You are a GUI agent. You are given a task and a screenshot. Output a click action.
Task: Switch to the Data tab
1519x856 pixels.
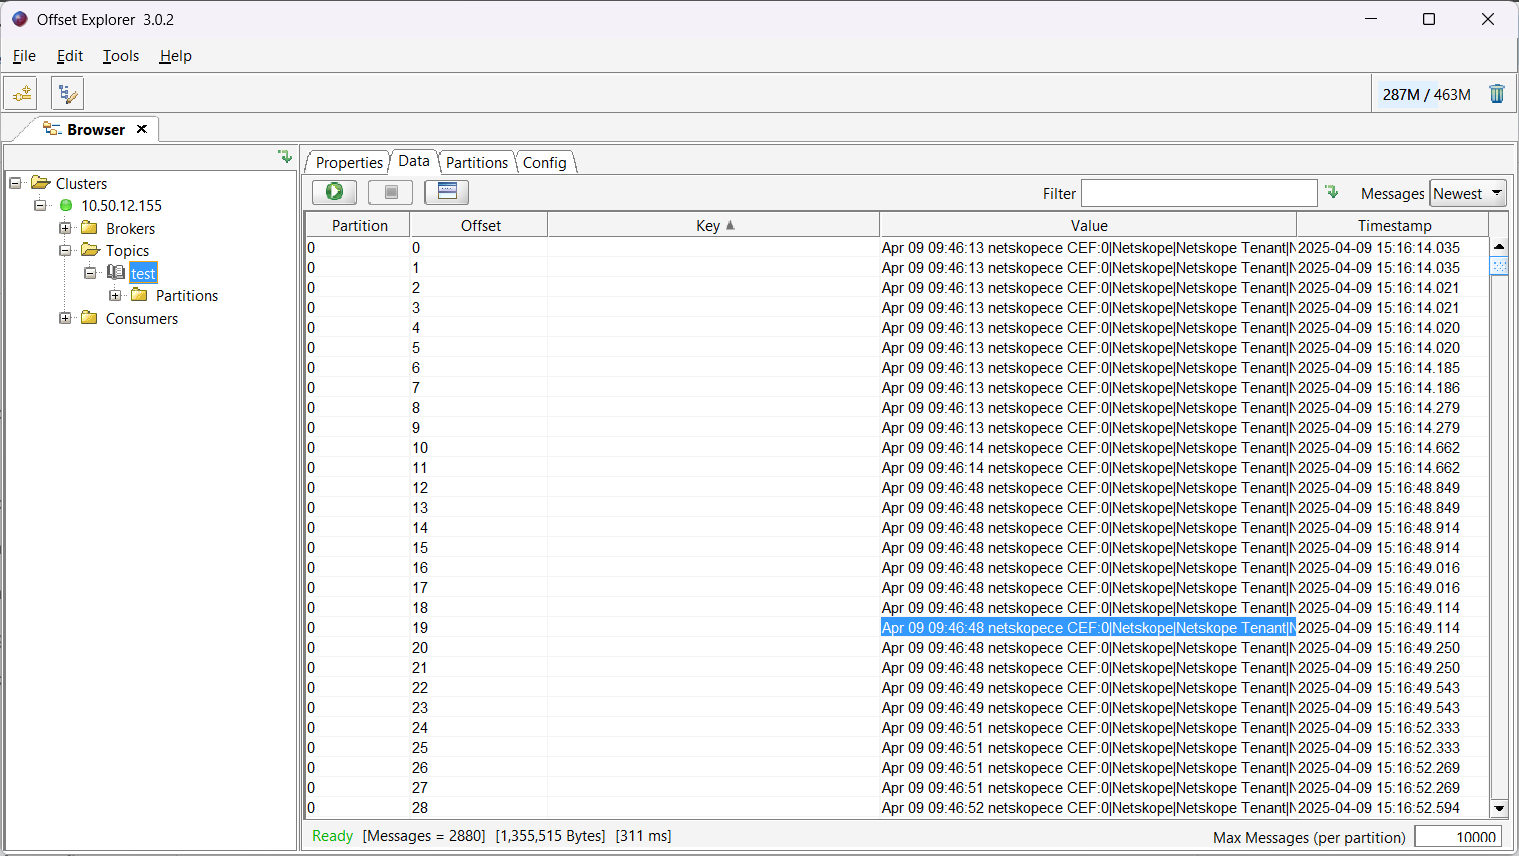(414, 161)
